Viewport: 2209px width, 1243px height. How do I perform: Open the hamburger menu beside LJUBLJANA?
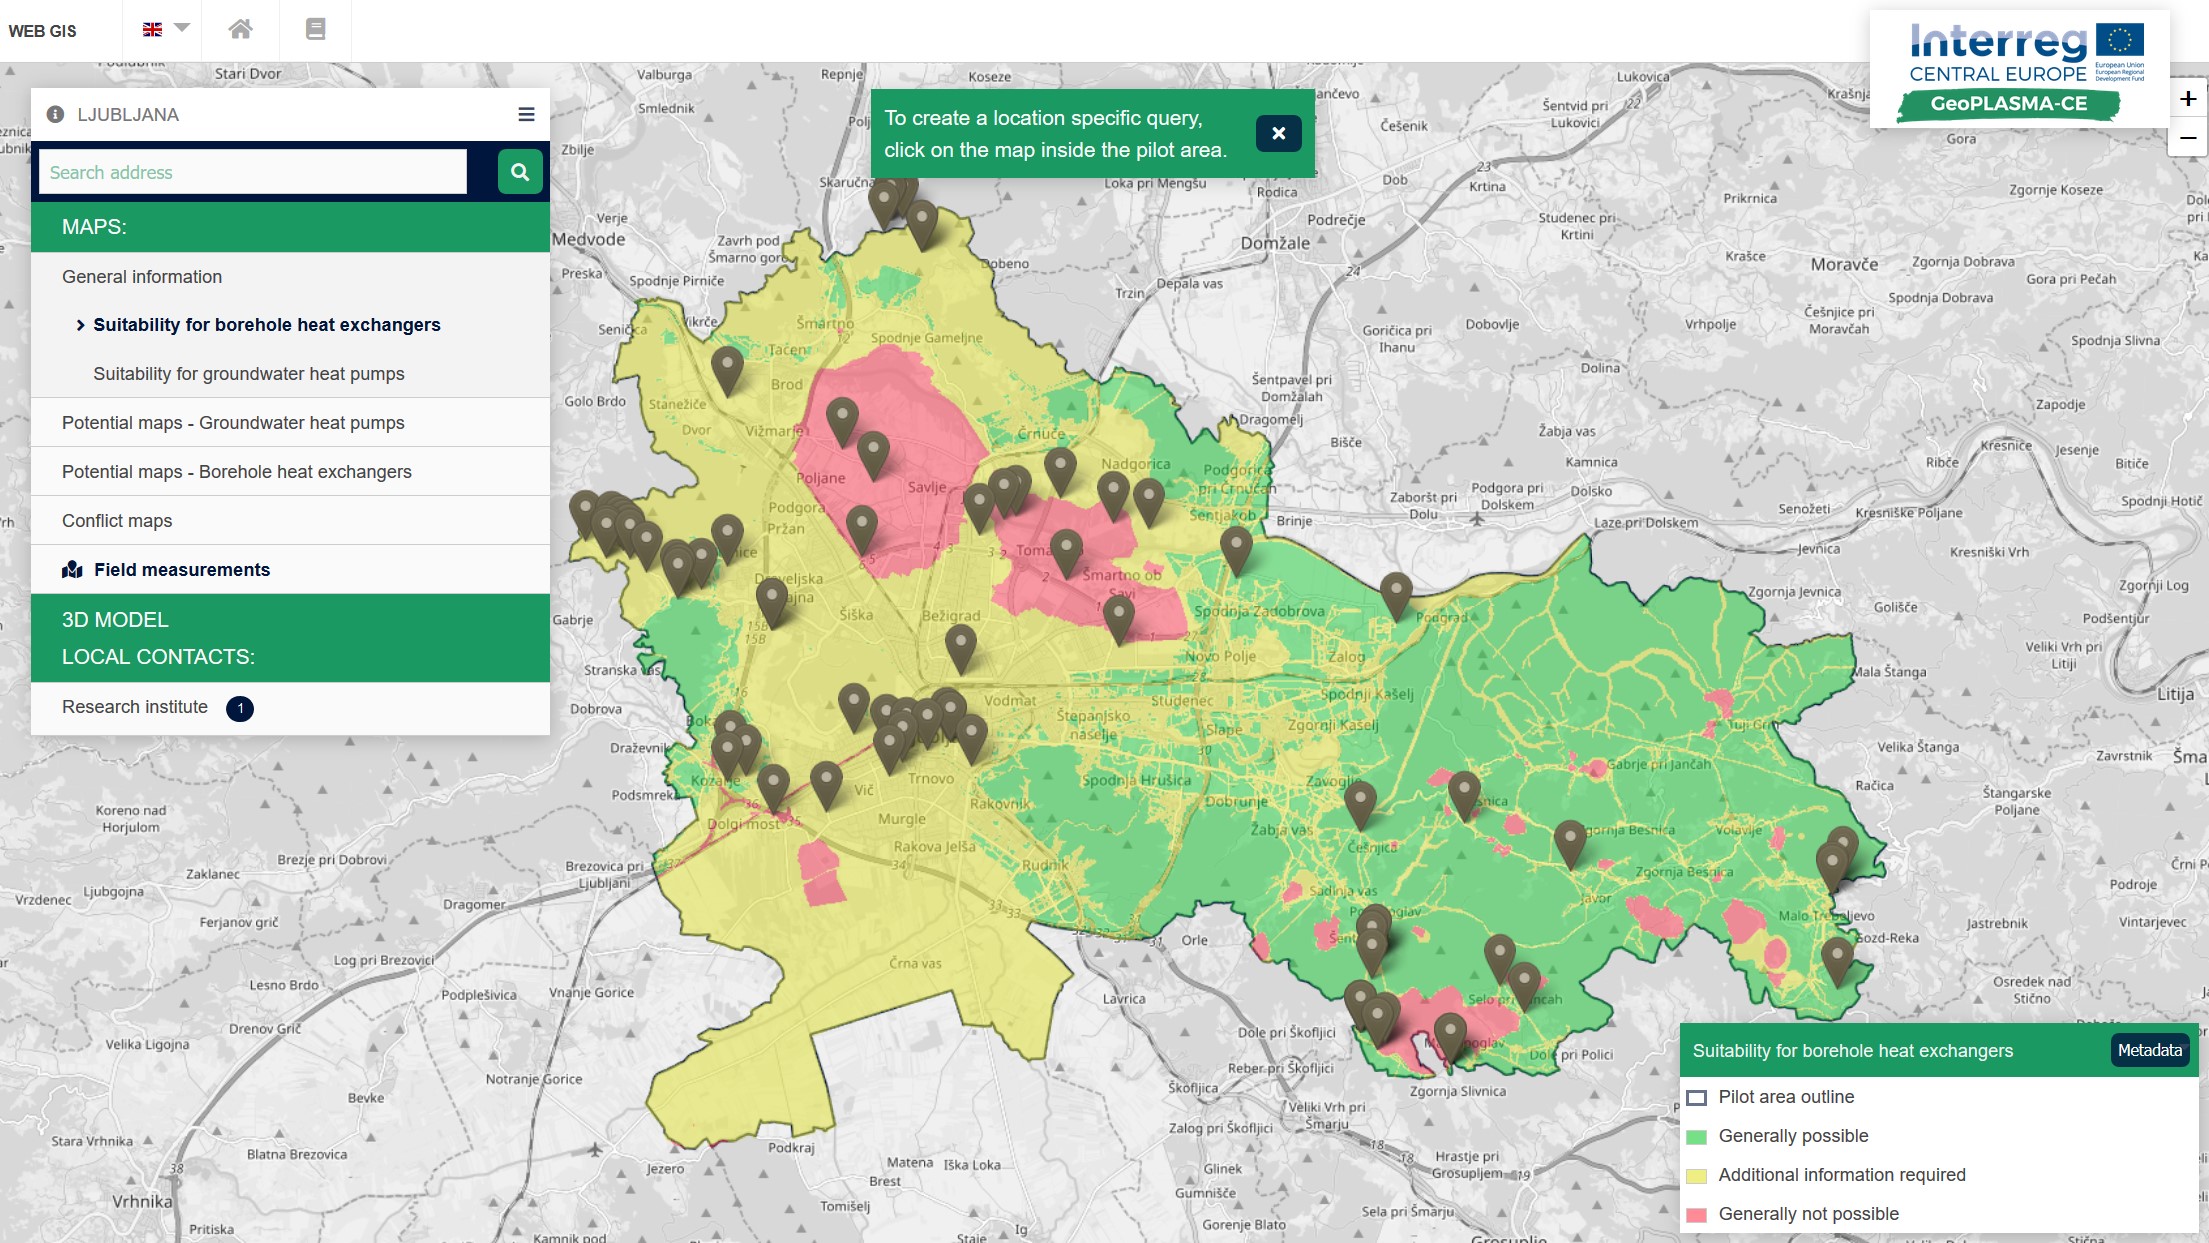[526, 114]
